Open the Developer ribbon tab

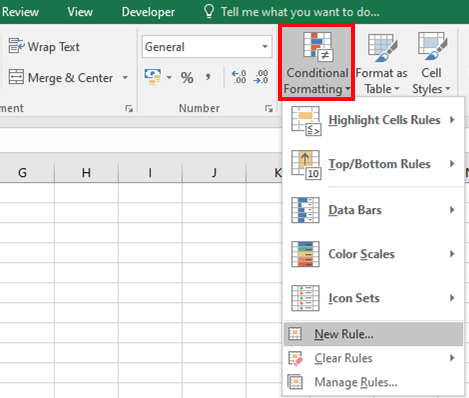tap(148, 12)
